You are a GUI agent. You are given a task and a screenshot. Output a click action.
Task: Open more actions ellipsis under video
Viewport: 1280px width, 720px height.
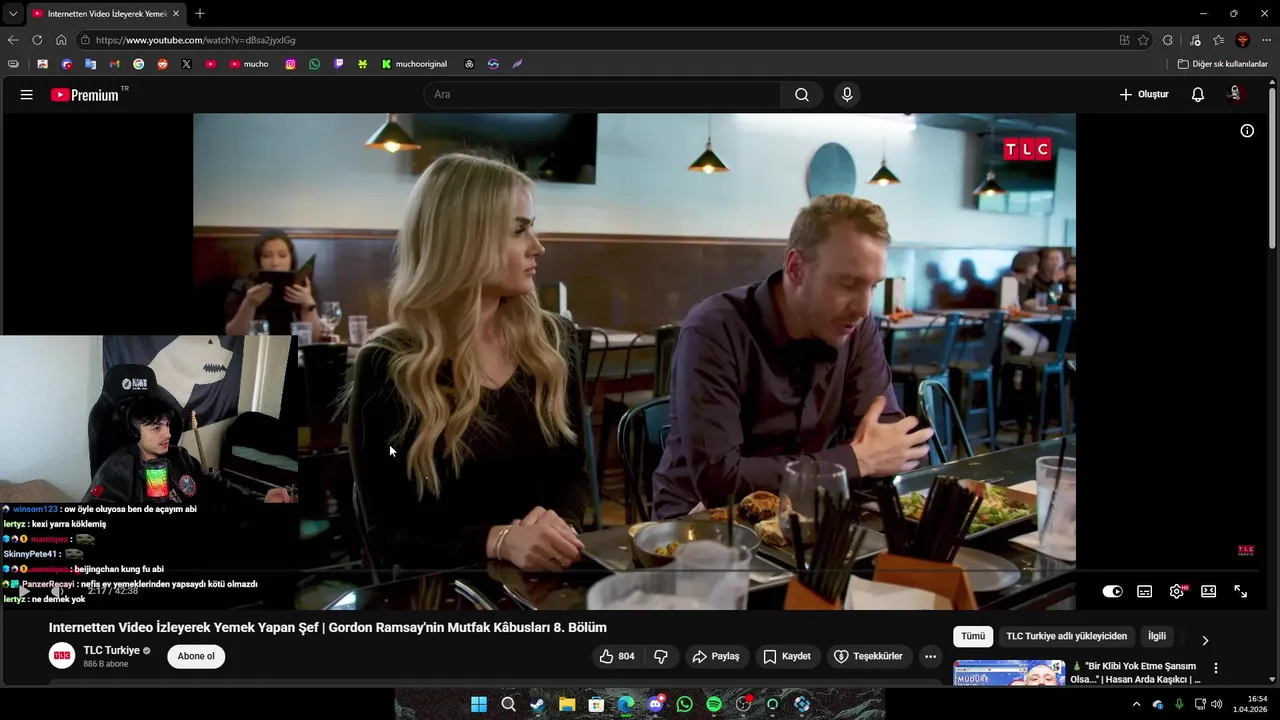pos(930,656)
